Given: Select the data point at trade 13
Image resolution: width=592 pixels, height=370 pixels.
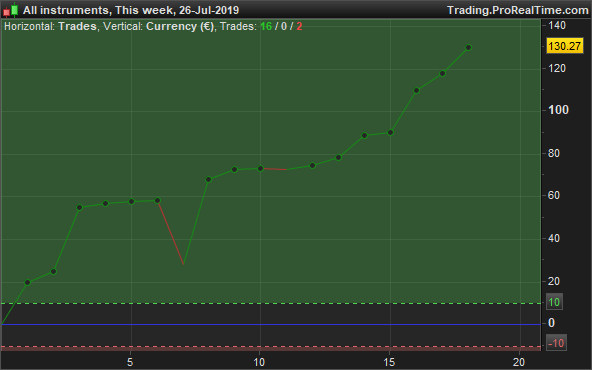Looking at the screenshot, I should (338, 157).
